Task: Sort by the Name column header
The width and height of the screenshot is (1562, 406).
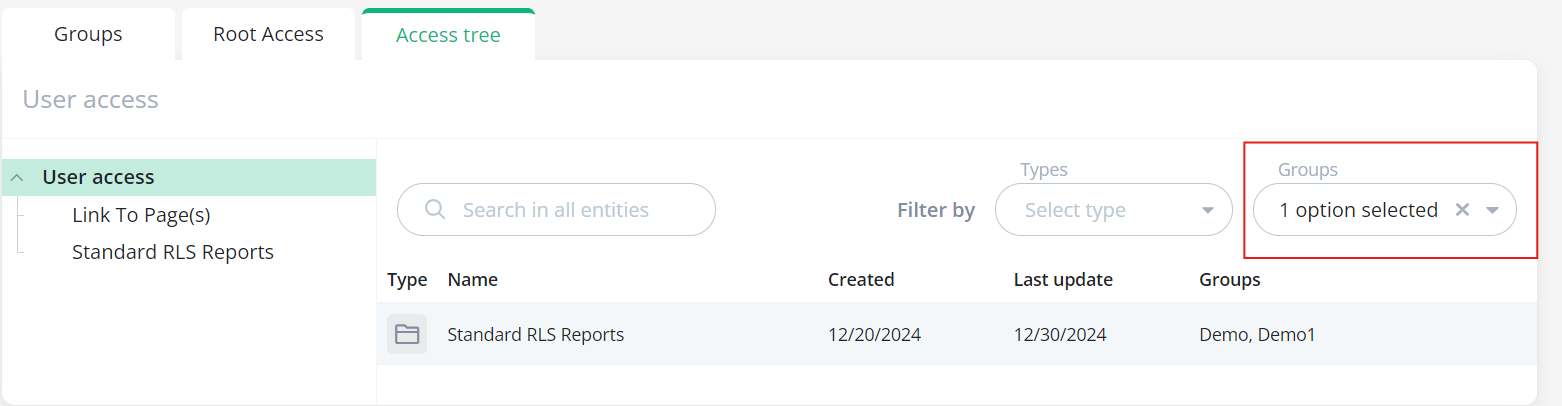Action: pyautogui.click(x=473, y=280)
